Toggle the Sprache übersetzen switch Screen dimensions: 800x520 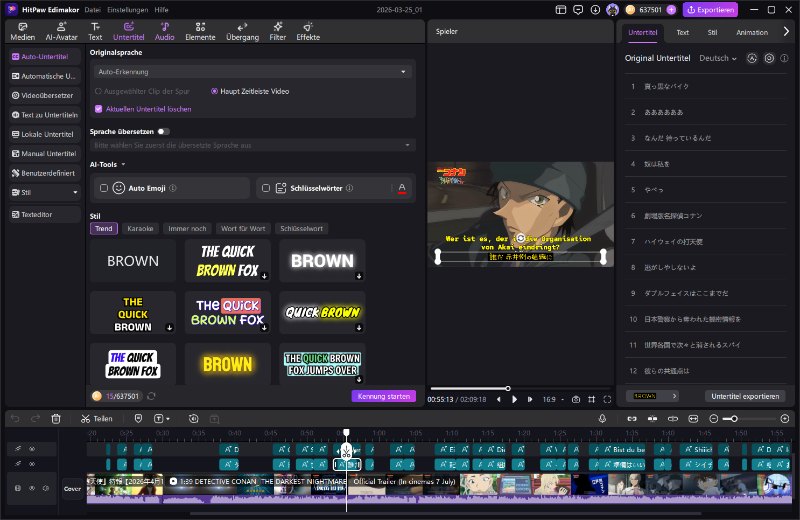(163, 132)
